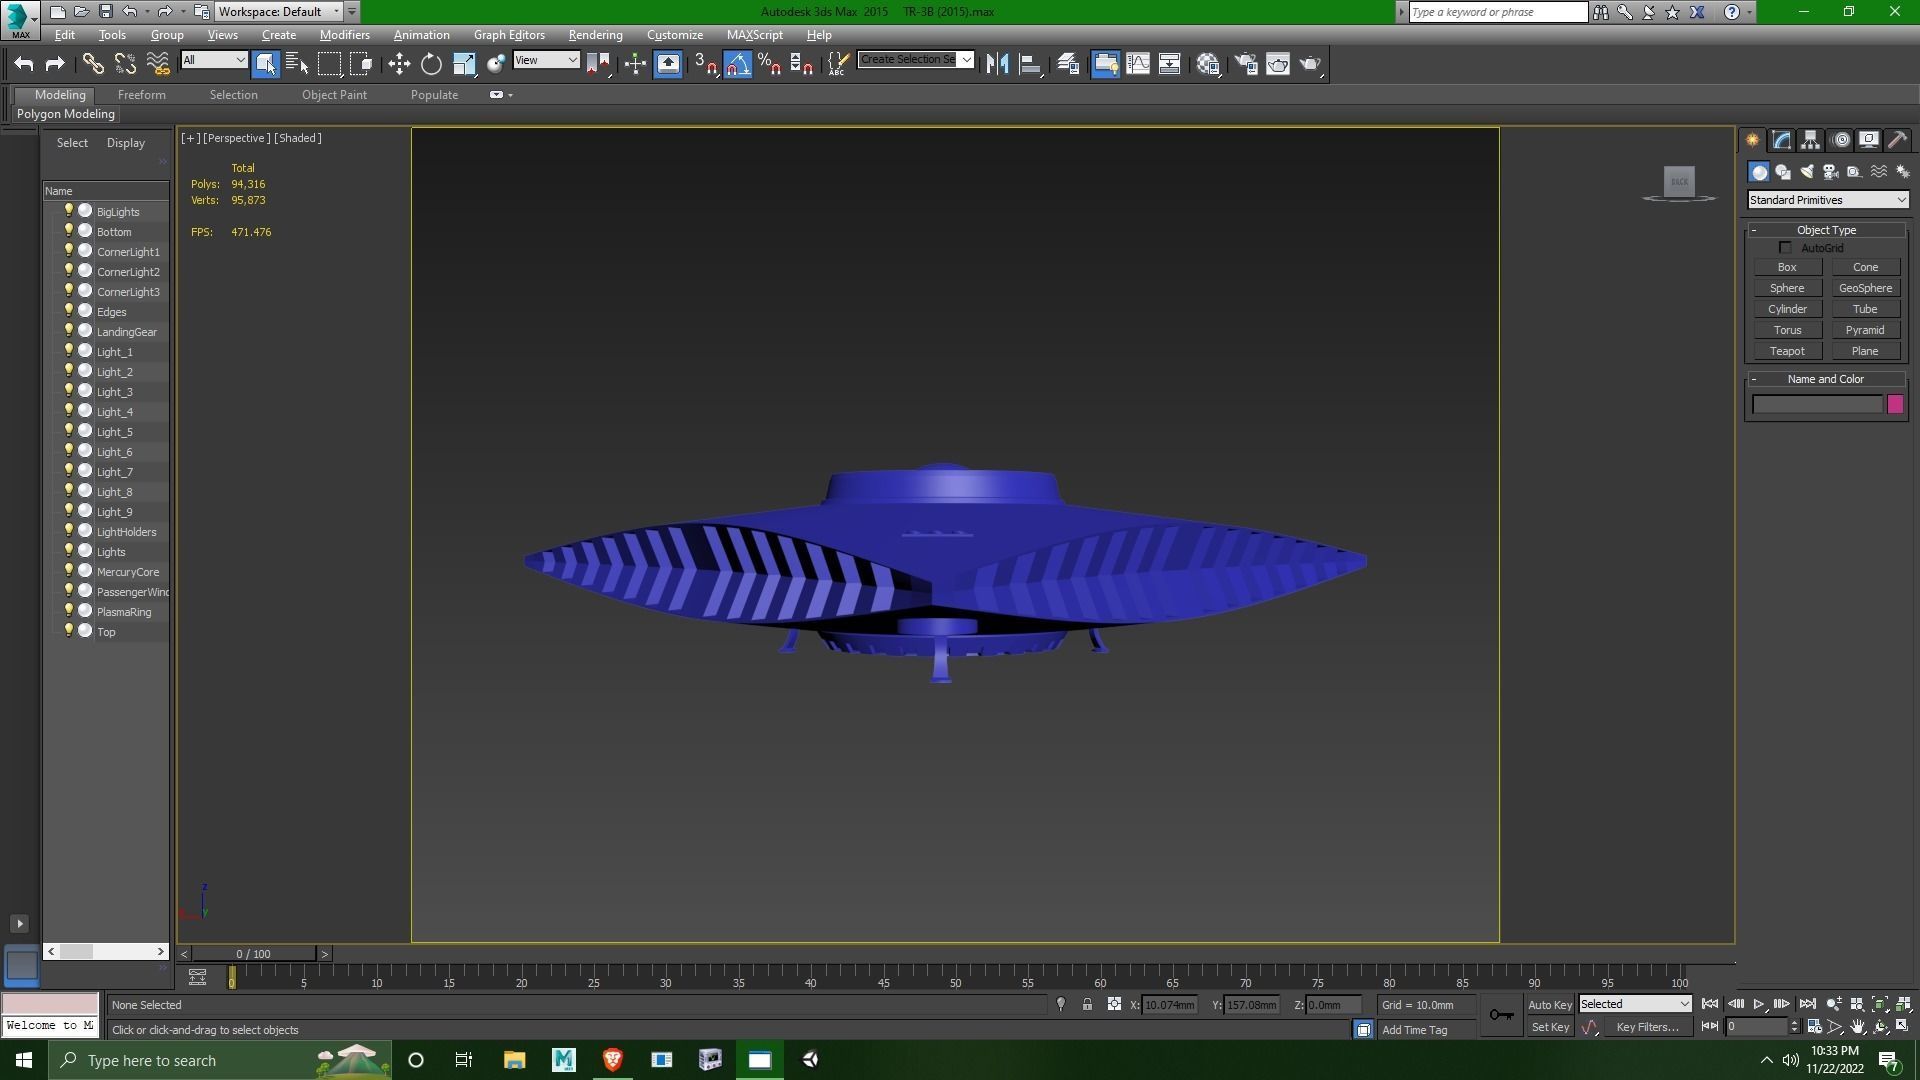Select the Shapes category icon
Screen dimensions: 1920x1080
click(x=1783, y=172)
